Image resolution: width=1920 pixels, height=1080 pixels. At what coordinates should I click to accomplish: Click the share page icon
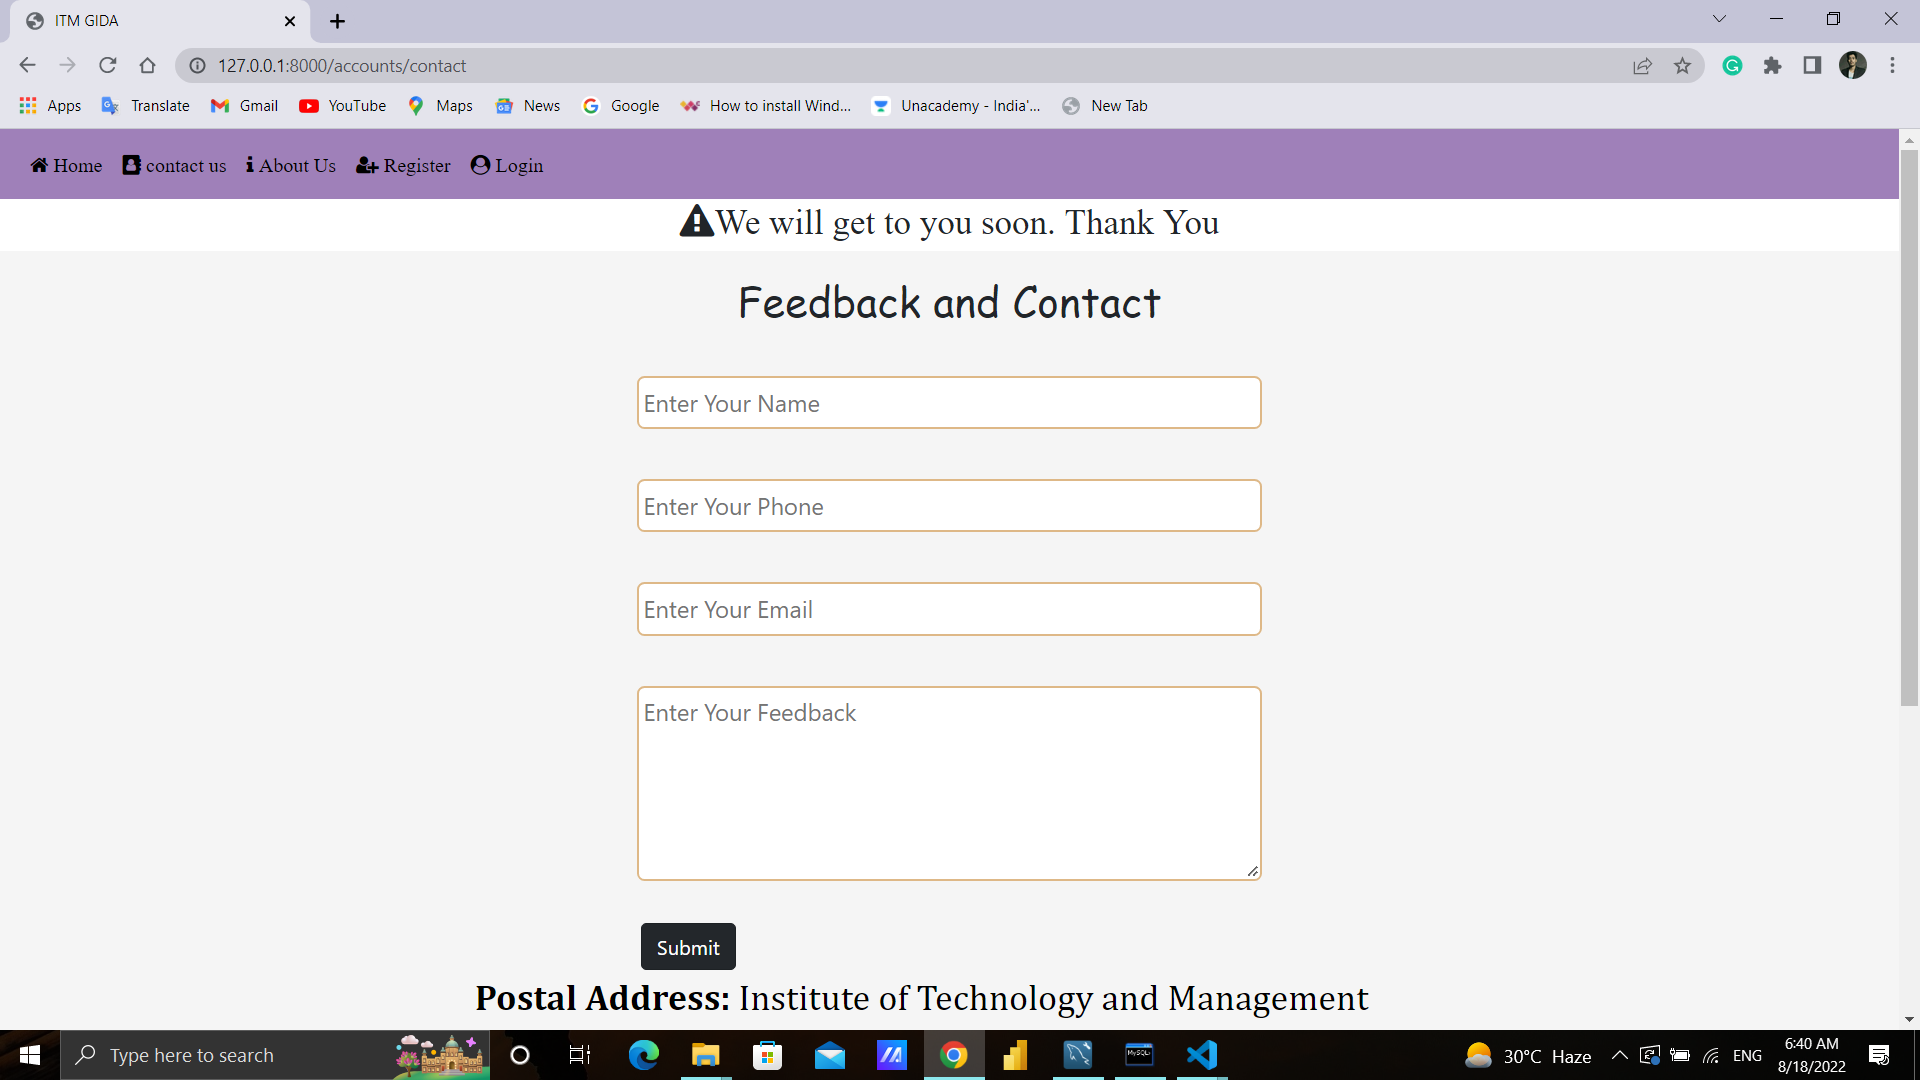[x=1643, y=65]
